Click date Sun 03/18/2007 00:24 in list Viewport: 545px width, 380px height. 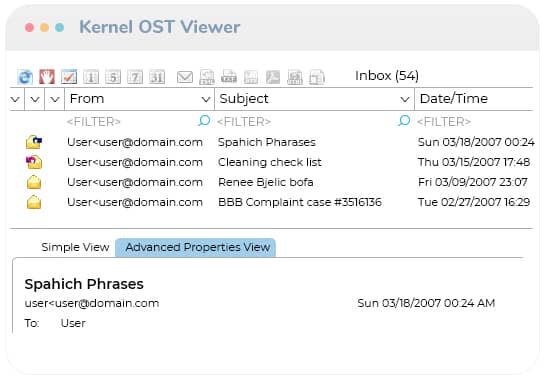476,142
